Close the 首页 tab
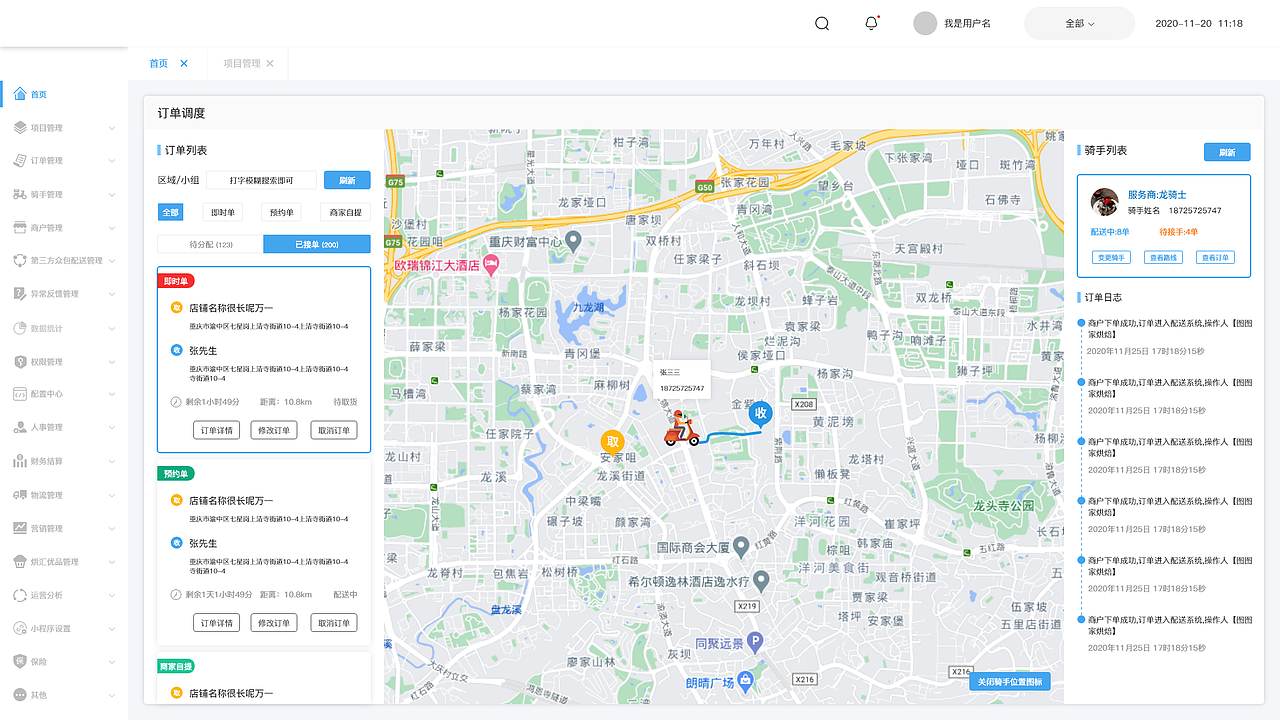This screenshot has width=1280, height=720. (x=184, y=63)
